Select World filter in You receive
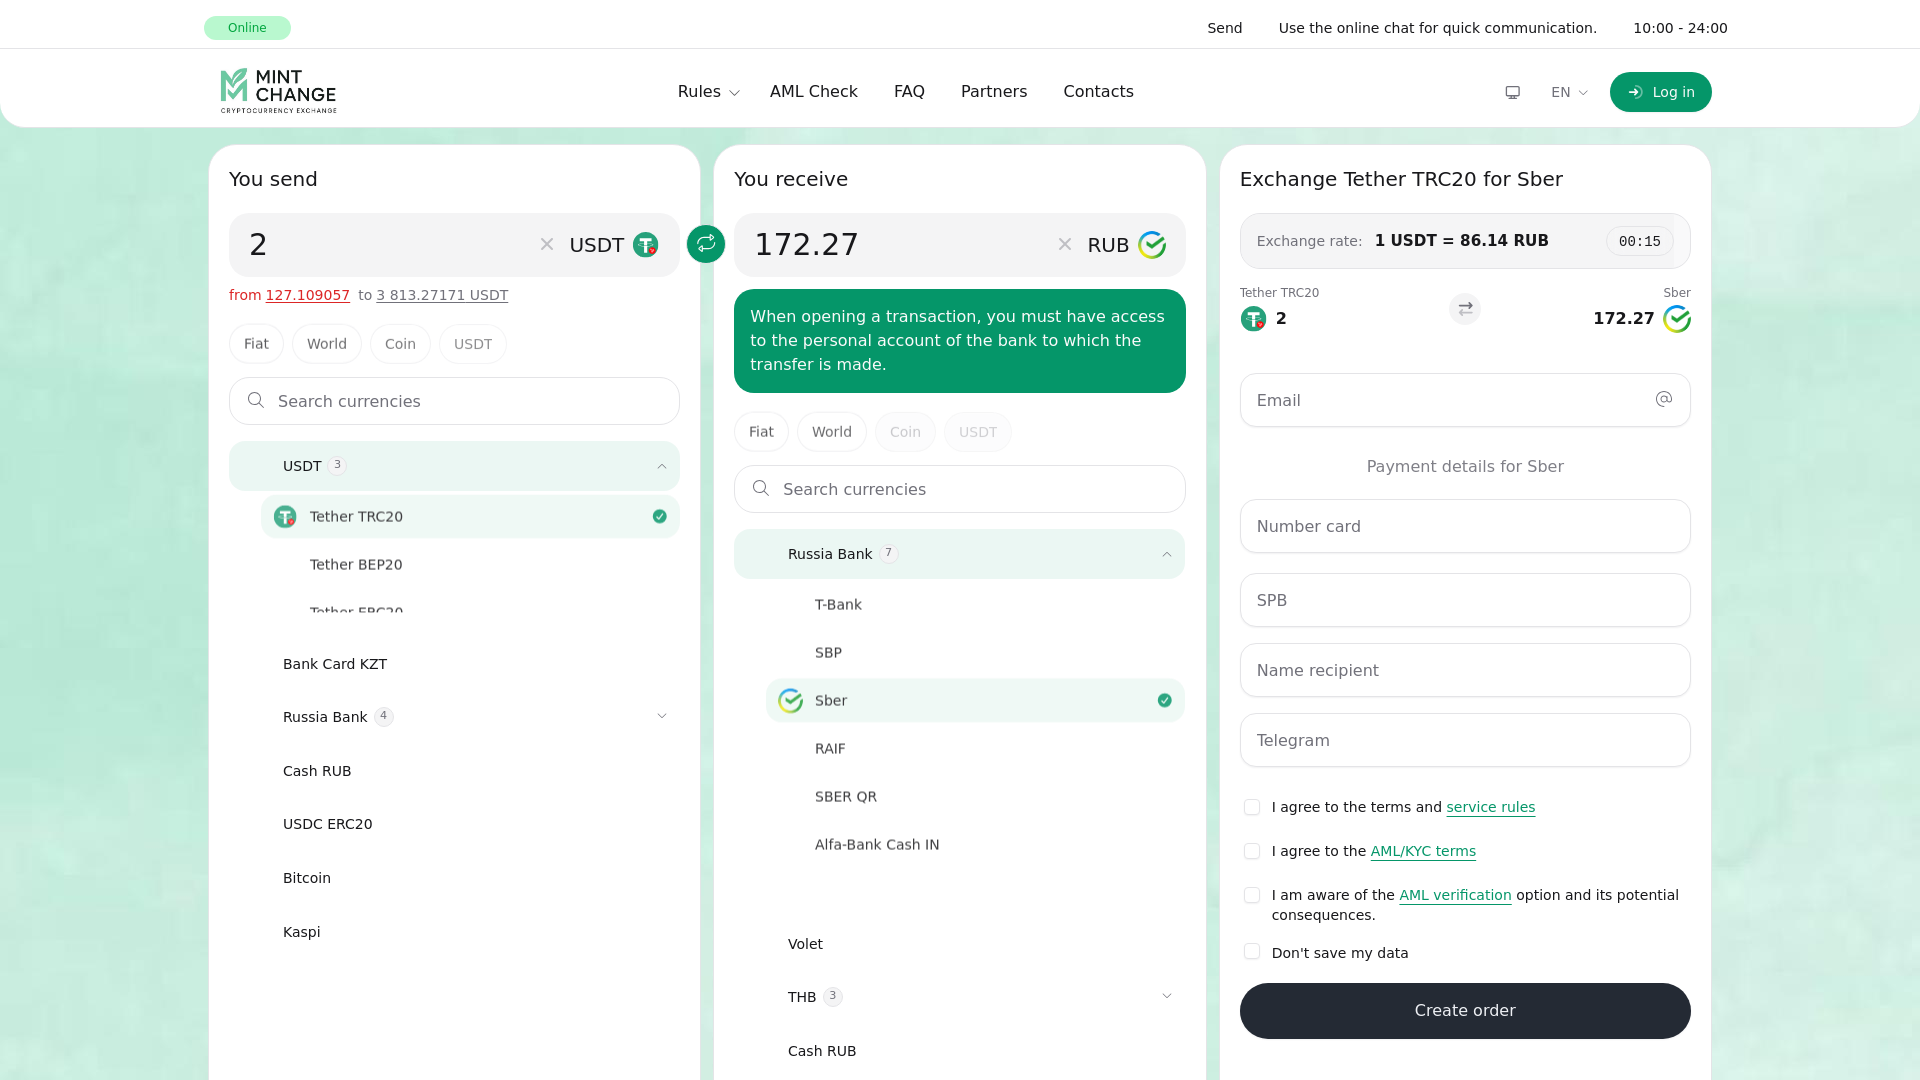Image resolution: width=1920 pixels, height=1080 pixels. tap(832, 432)
